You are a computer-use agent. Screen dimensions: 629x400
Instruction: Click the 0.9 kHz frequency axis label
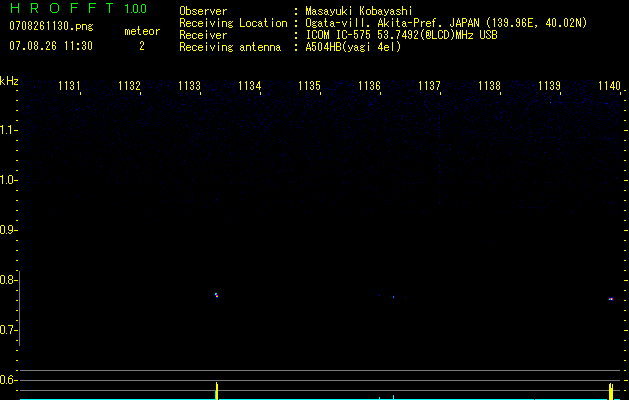pyautogui.click(x=8, y=230)
